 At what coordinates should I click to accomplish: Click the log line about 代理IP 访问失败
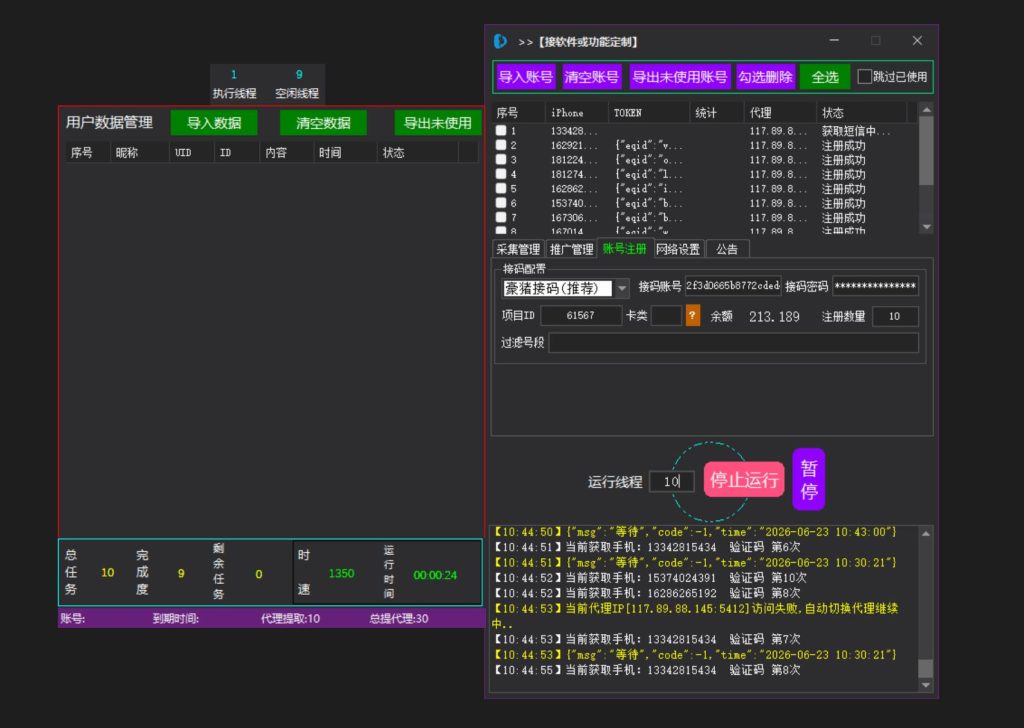point(696,616)
